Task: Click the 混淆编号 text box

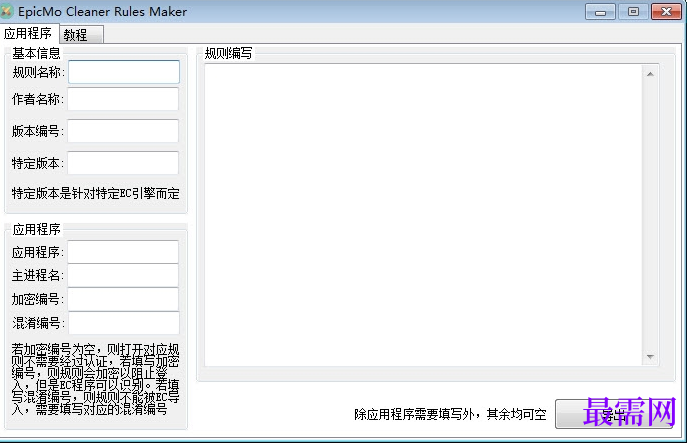Action: click(x=124, y=323)
